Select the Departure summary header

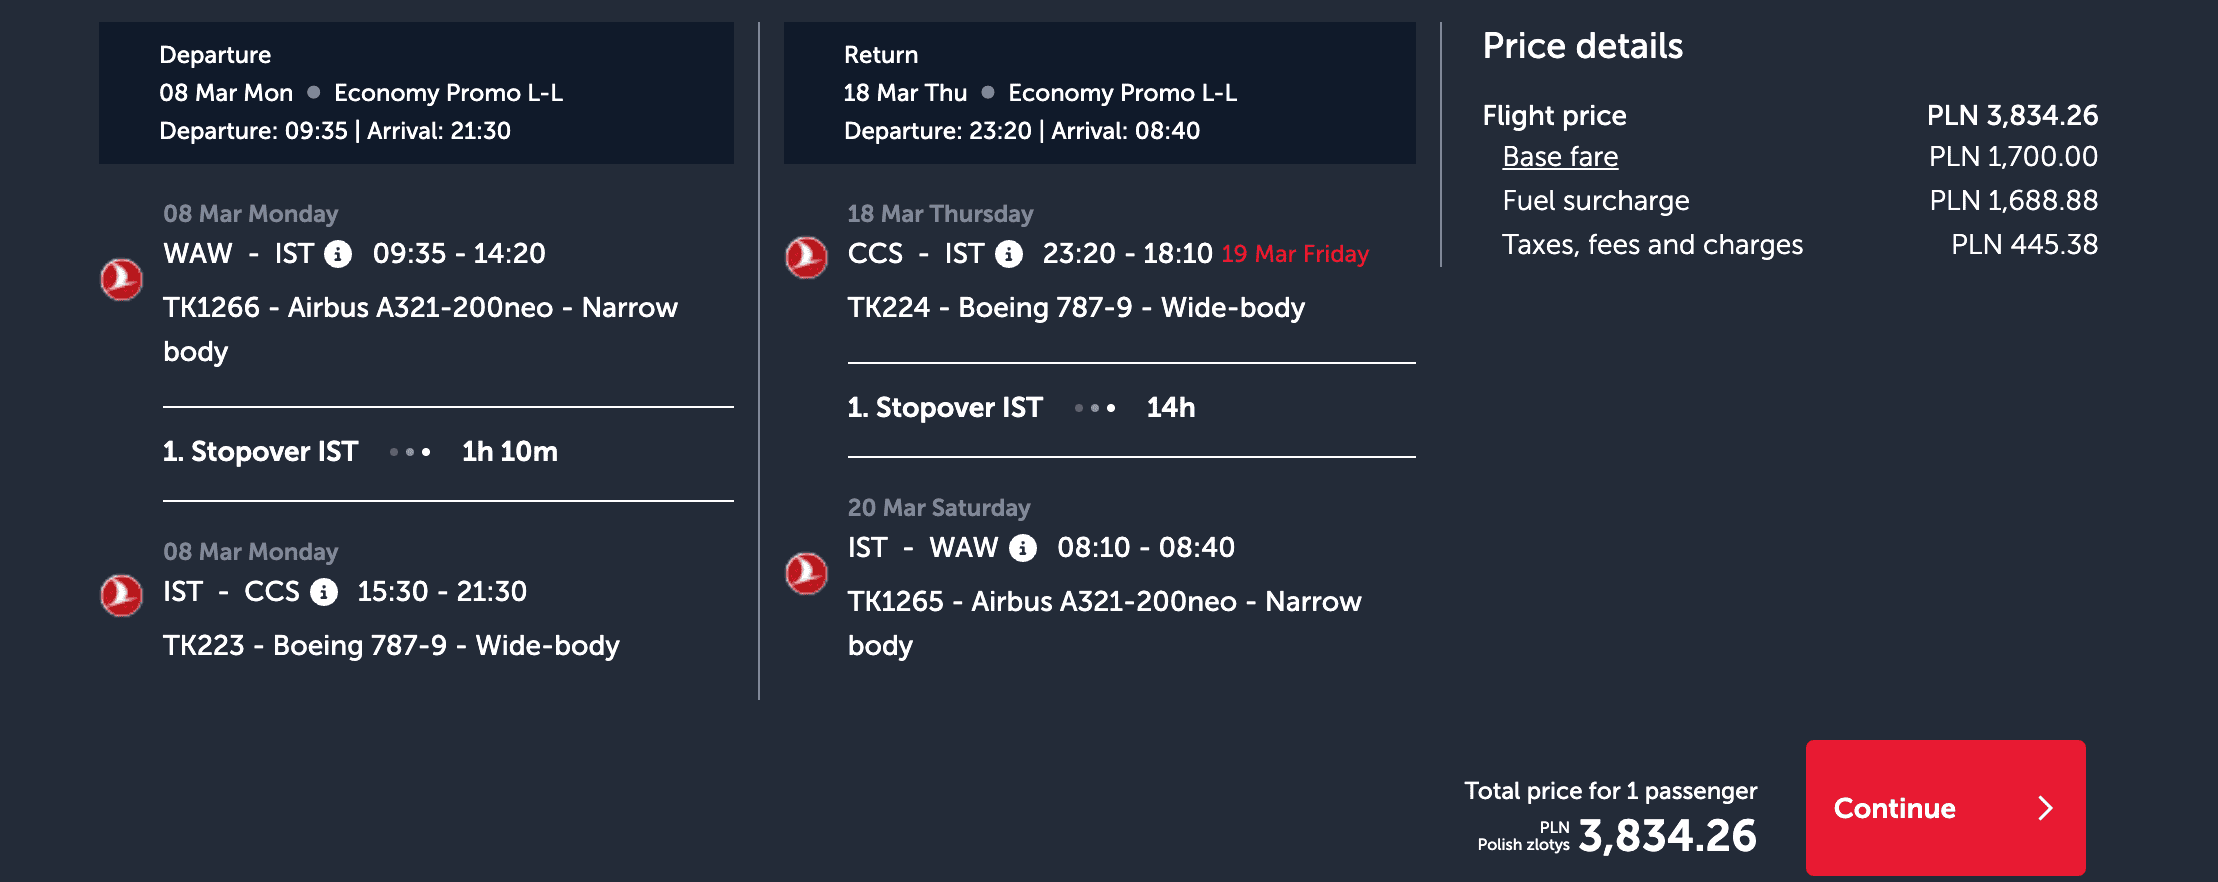(x=416, y=93)
